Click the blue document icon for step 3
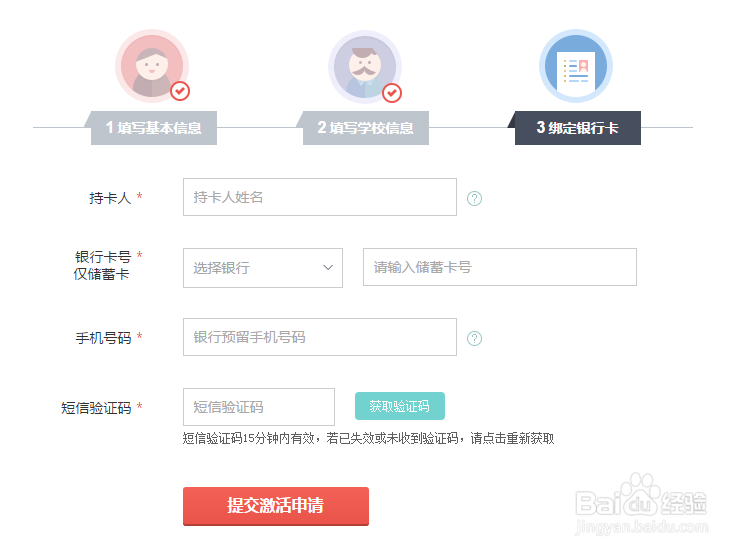 coord(576,66)
